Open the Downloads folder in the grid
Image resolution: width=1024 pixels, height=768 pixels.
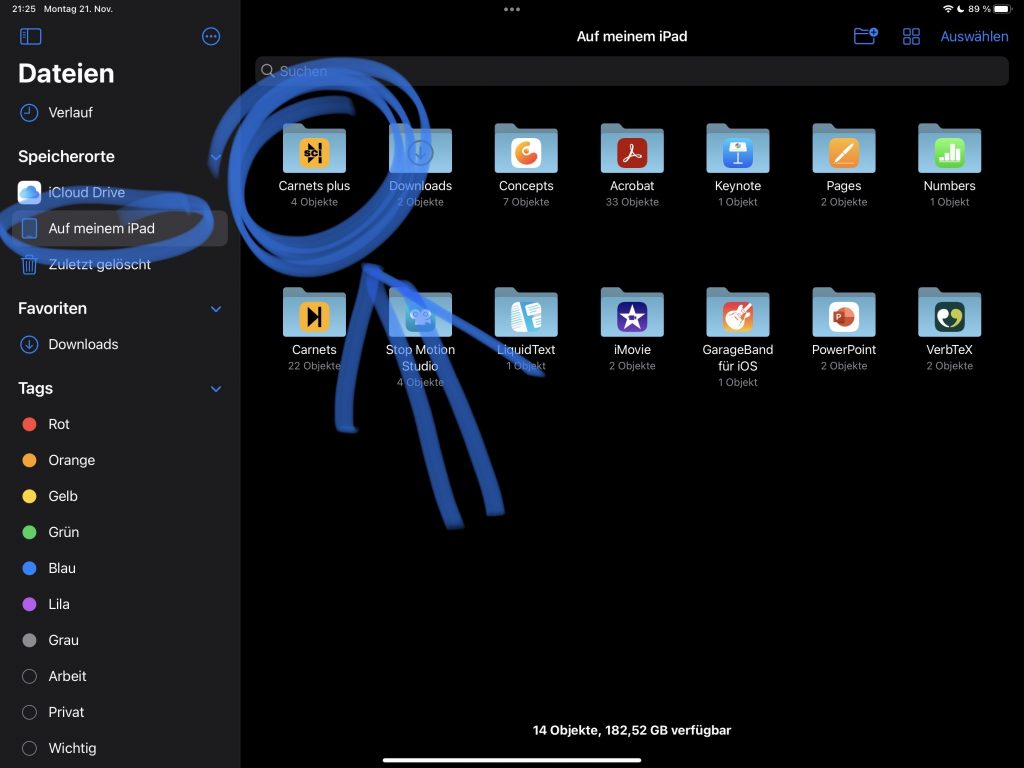pyautogui.click(x=420, y=165)
